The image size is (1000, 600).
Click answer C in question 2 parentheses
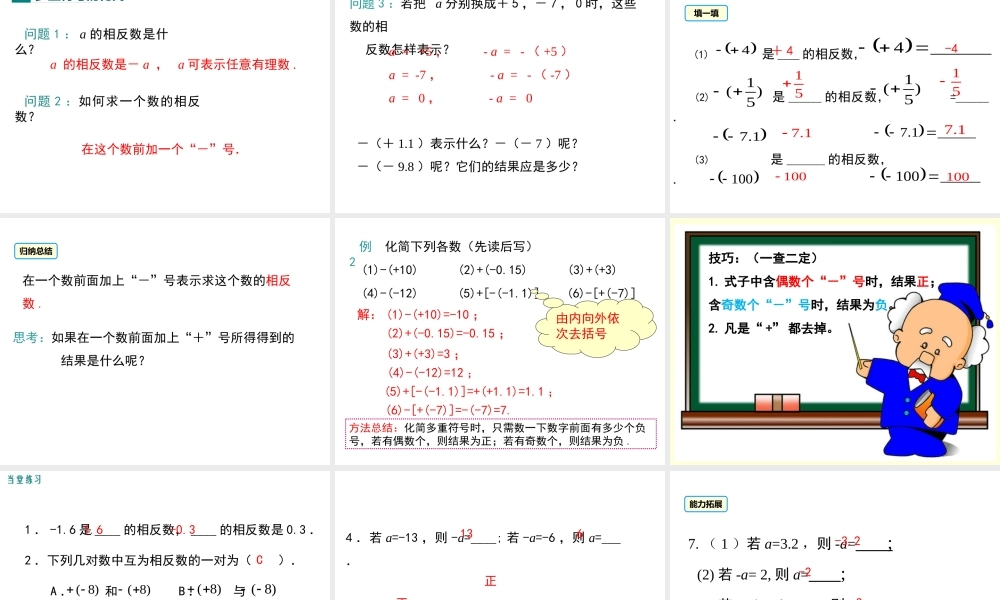(x=260, y=560)
